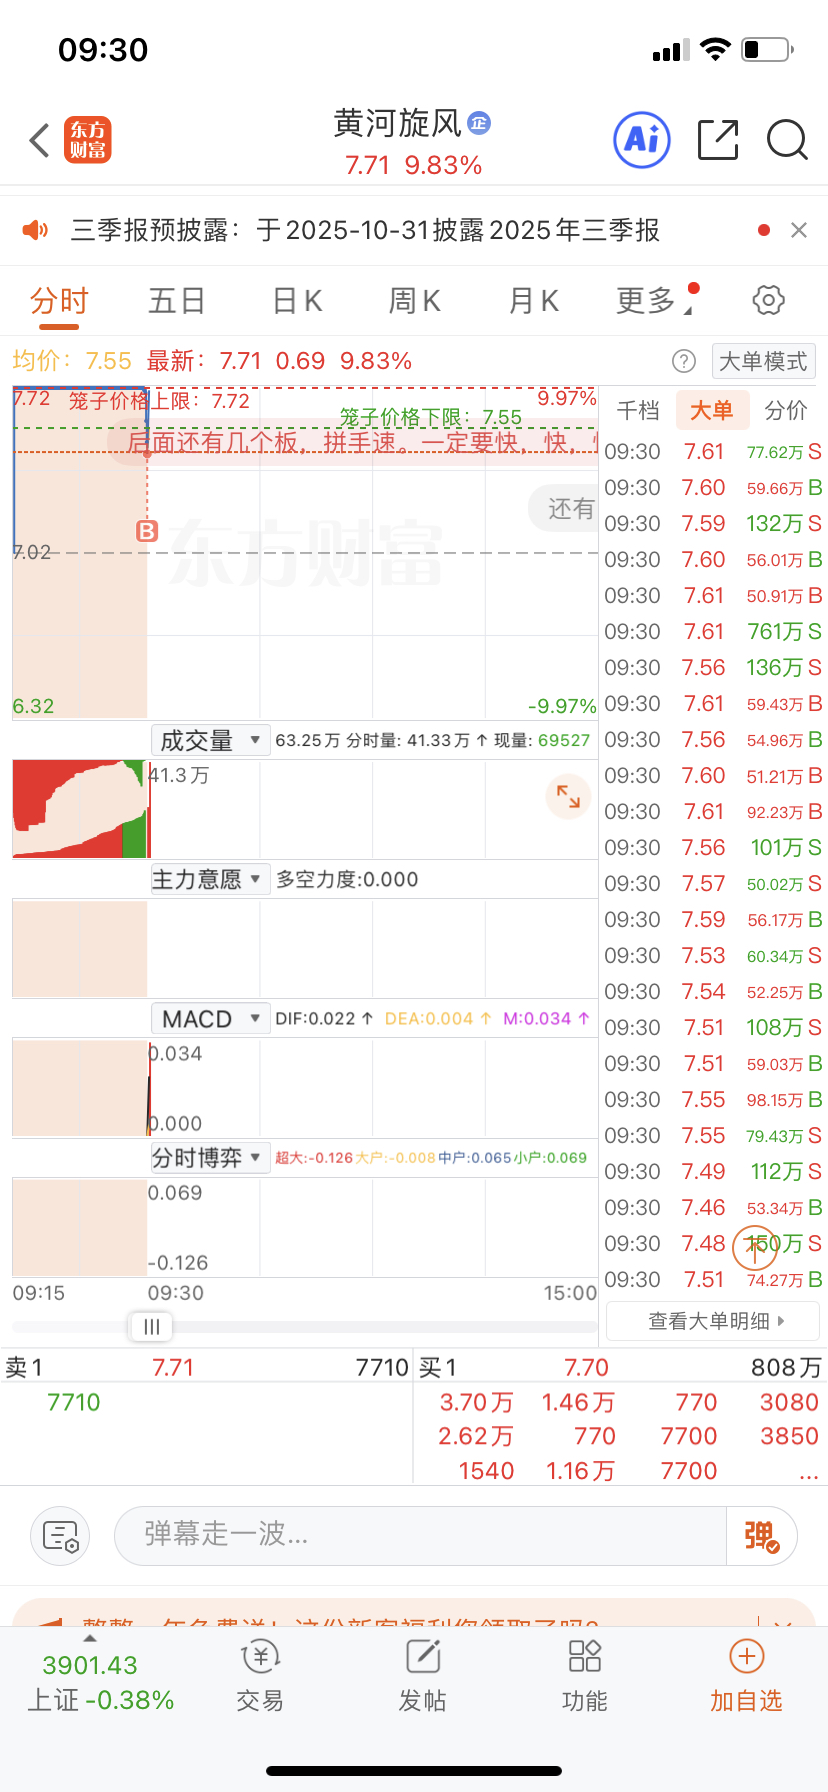
Task: Select the 大单 tab
Action: (x=712, y=411)
